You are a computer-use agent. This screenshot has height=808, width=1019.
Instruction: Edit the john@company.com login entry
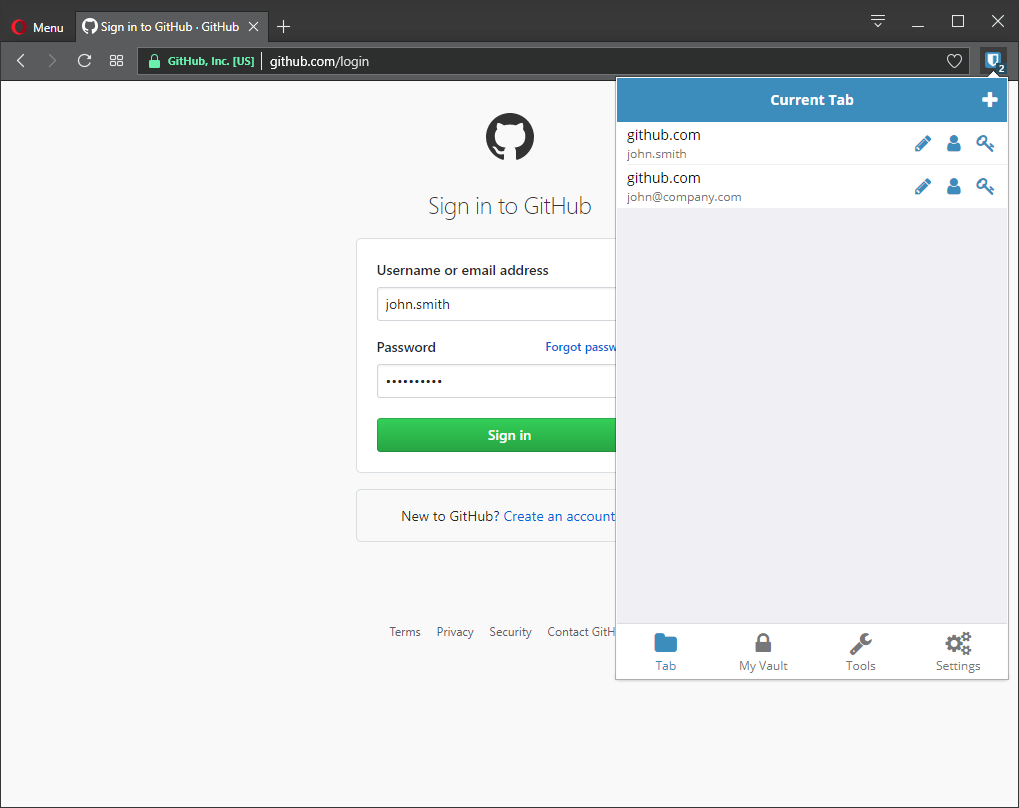tap(922, 187)
